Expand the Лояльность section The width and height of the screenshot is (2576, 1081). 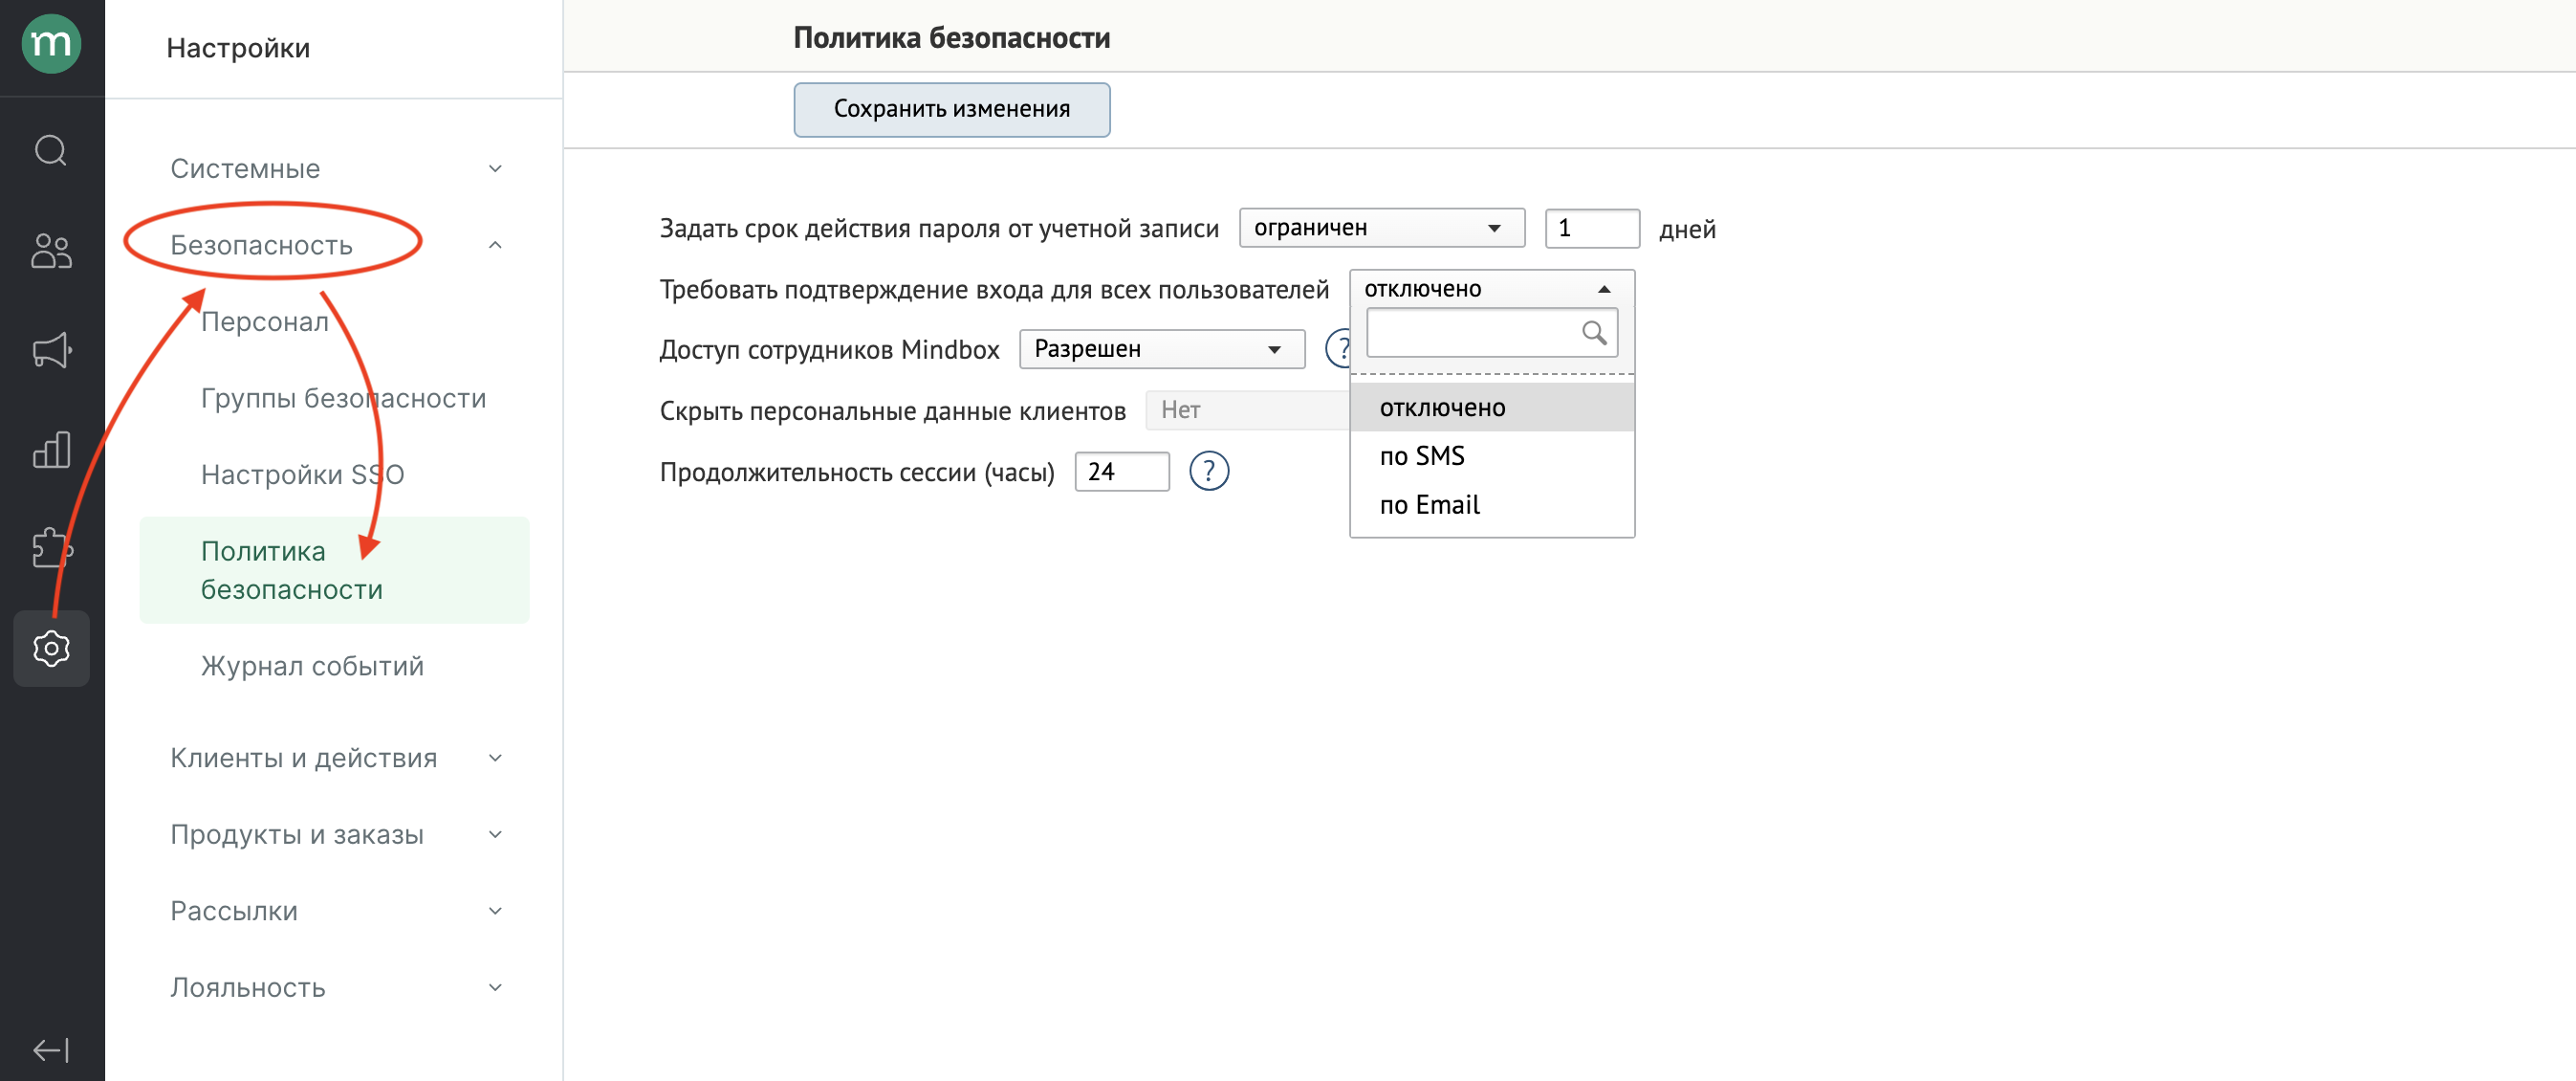[495, 987]
